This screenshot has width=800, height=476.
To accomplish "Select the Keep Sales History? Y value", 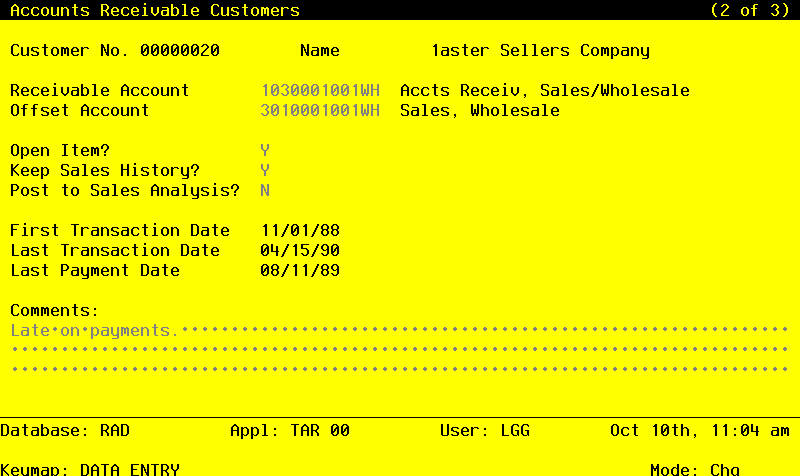I will pos(265,170).
